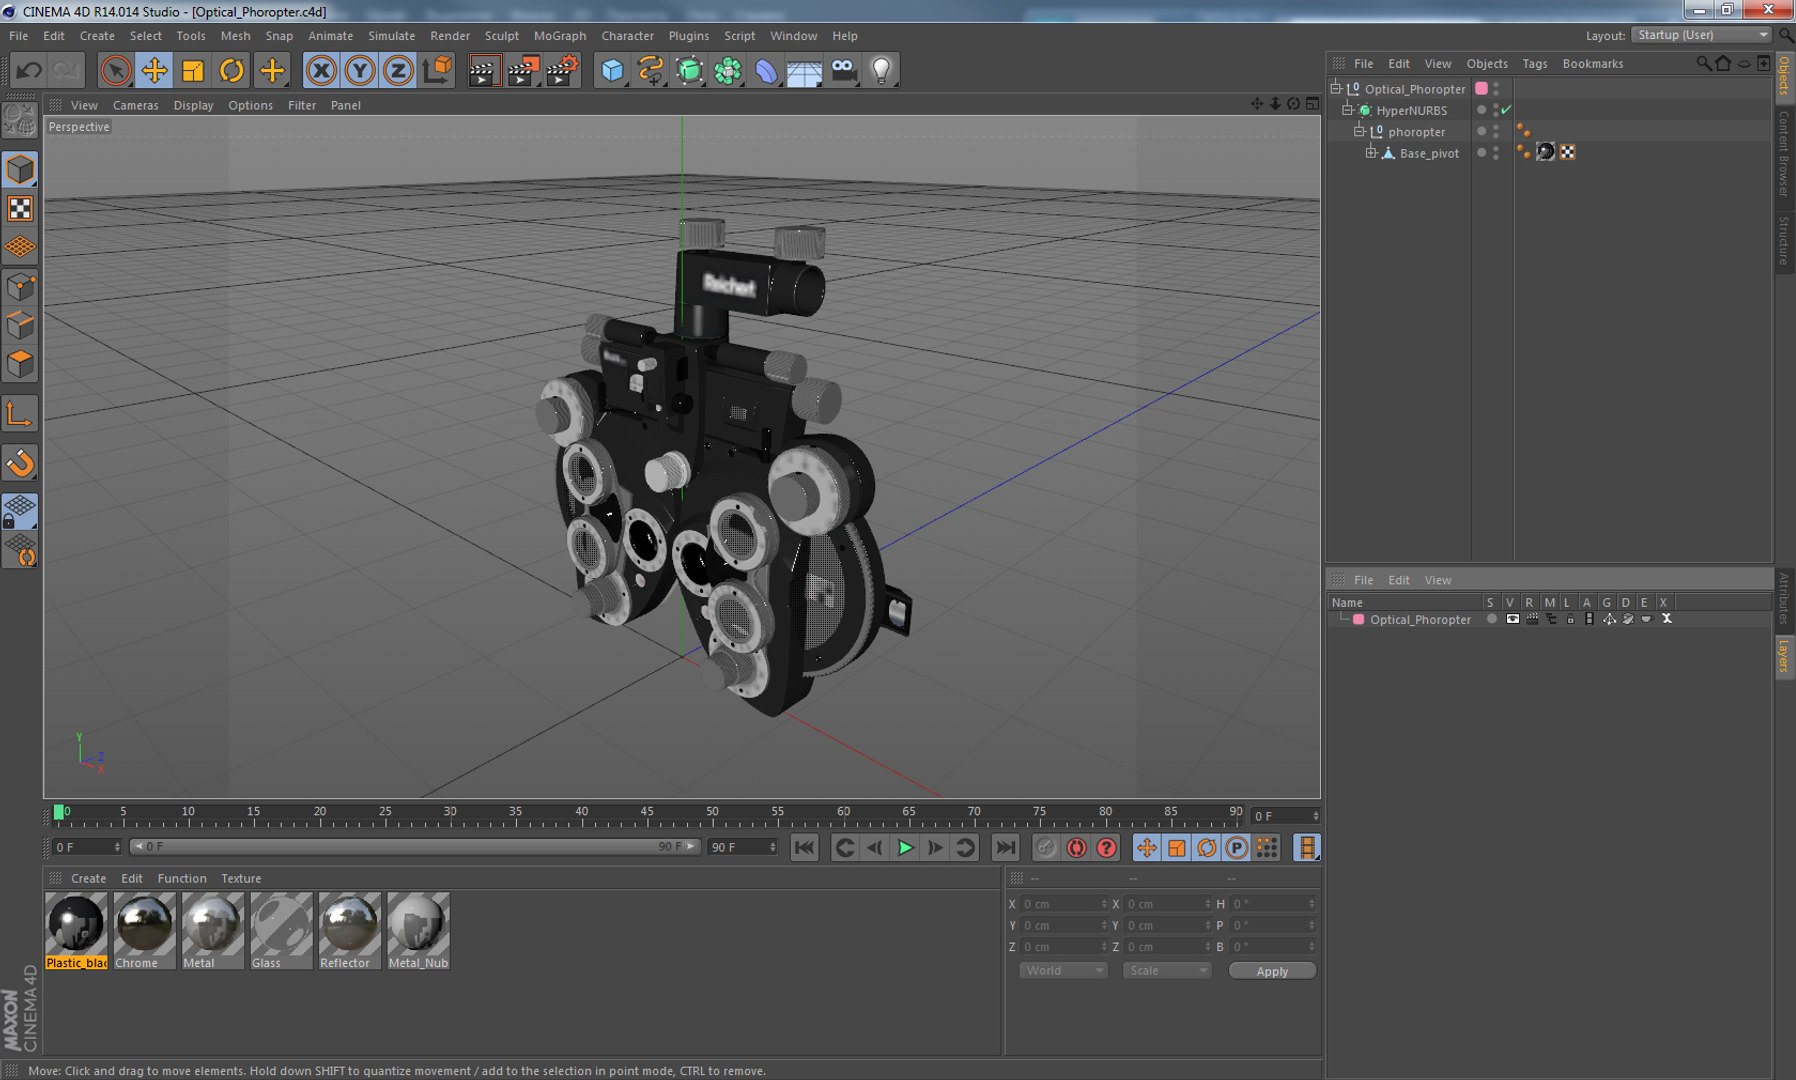Add a camera object

point(844,70)
